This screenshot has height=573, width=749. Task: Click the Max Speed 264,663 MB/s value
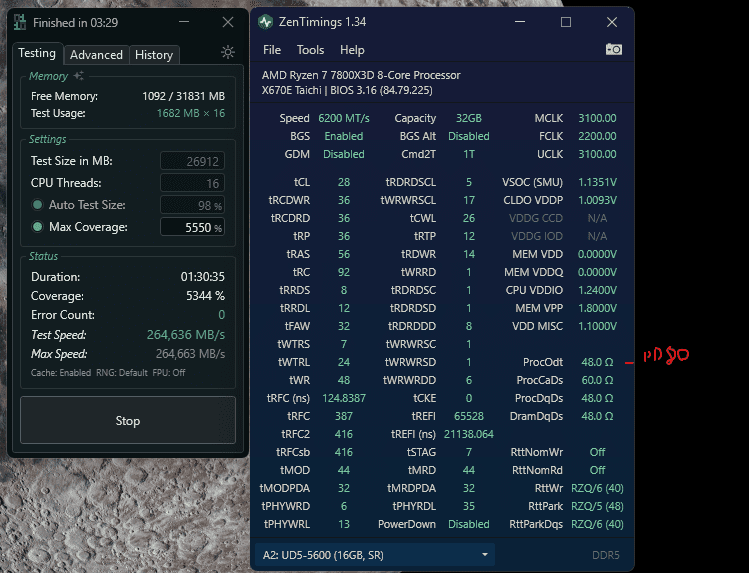pos(190,354)
